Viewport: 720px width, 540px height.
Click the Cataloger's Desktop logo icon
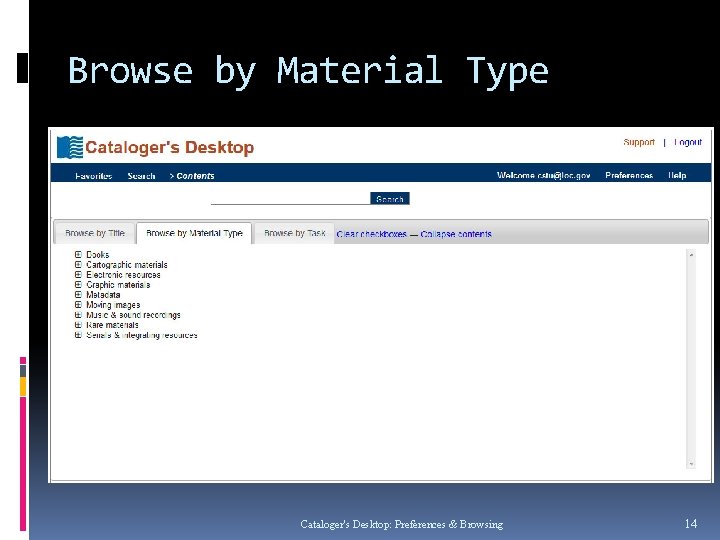70,147
